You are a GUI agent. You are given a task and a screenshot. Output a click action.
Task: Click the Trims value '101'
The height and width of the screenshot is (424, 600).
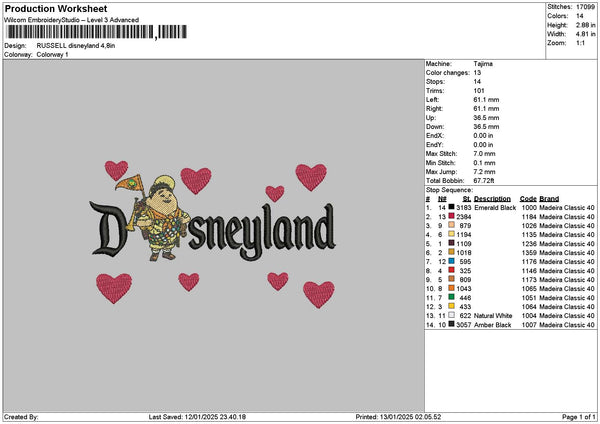point(479,91)
